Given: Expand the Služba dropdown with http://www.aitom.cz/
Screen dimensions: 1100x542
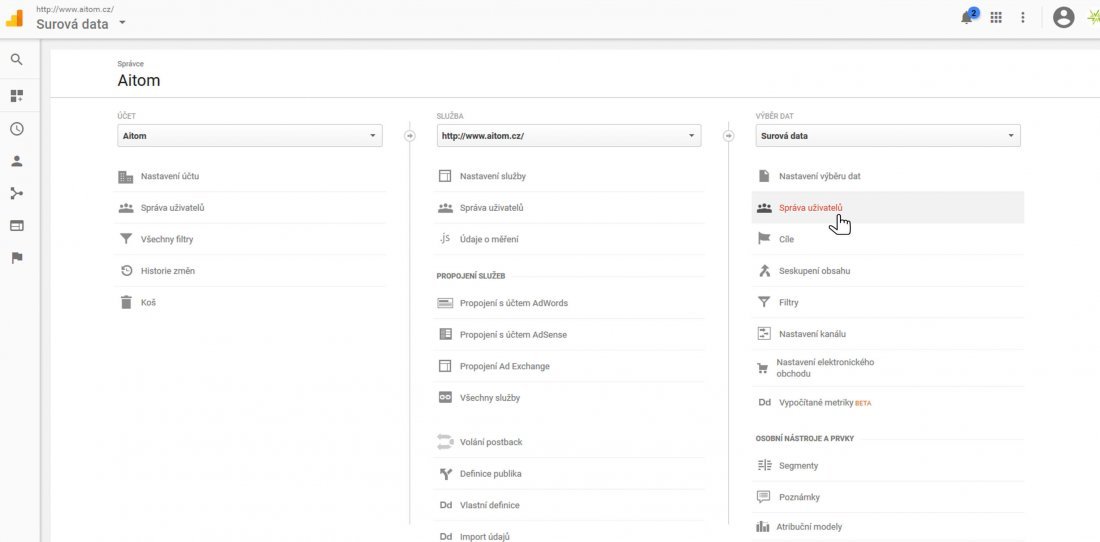Looking at the screenshot, I should 568,136.
